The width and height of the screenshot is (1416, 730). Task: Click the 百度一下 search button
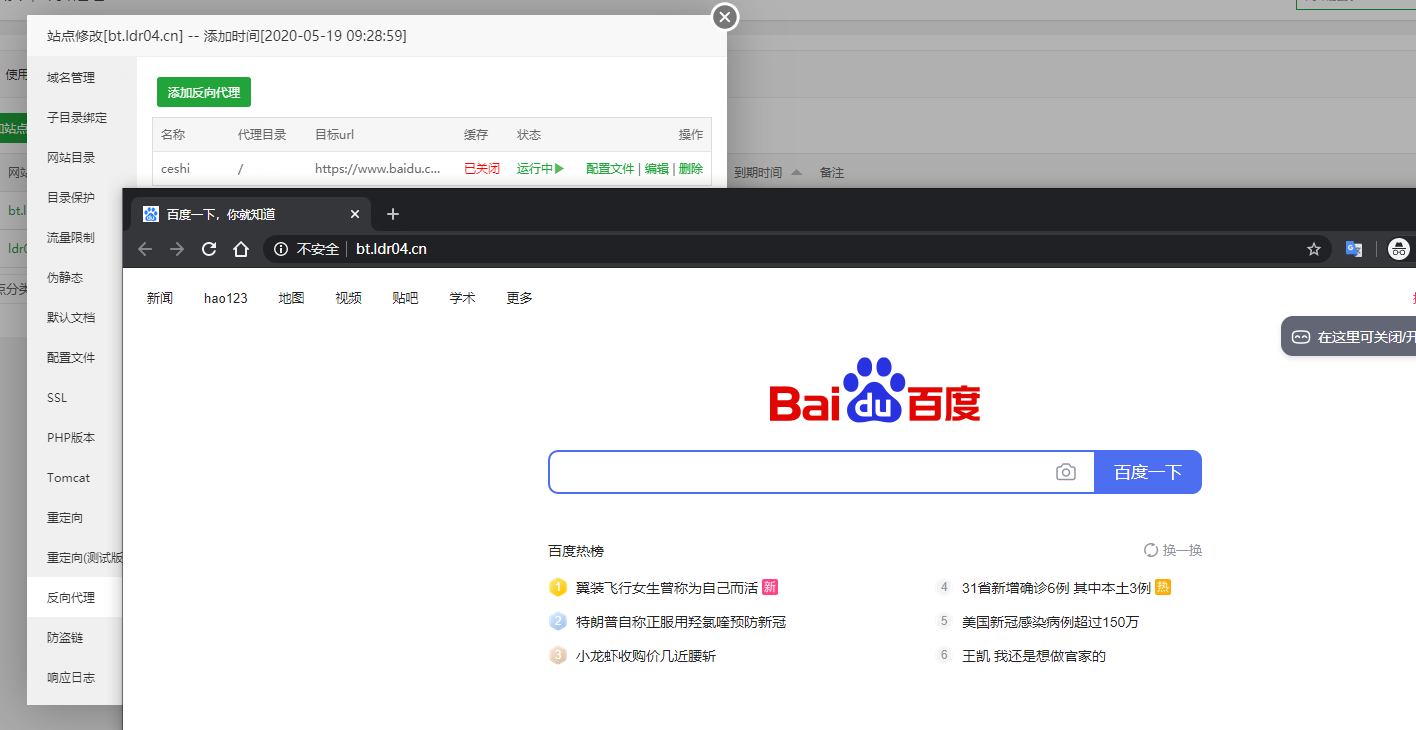click(x=1148, y=472)
